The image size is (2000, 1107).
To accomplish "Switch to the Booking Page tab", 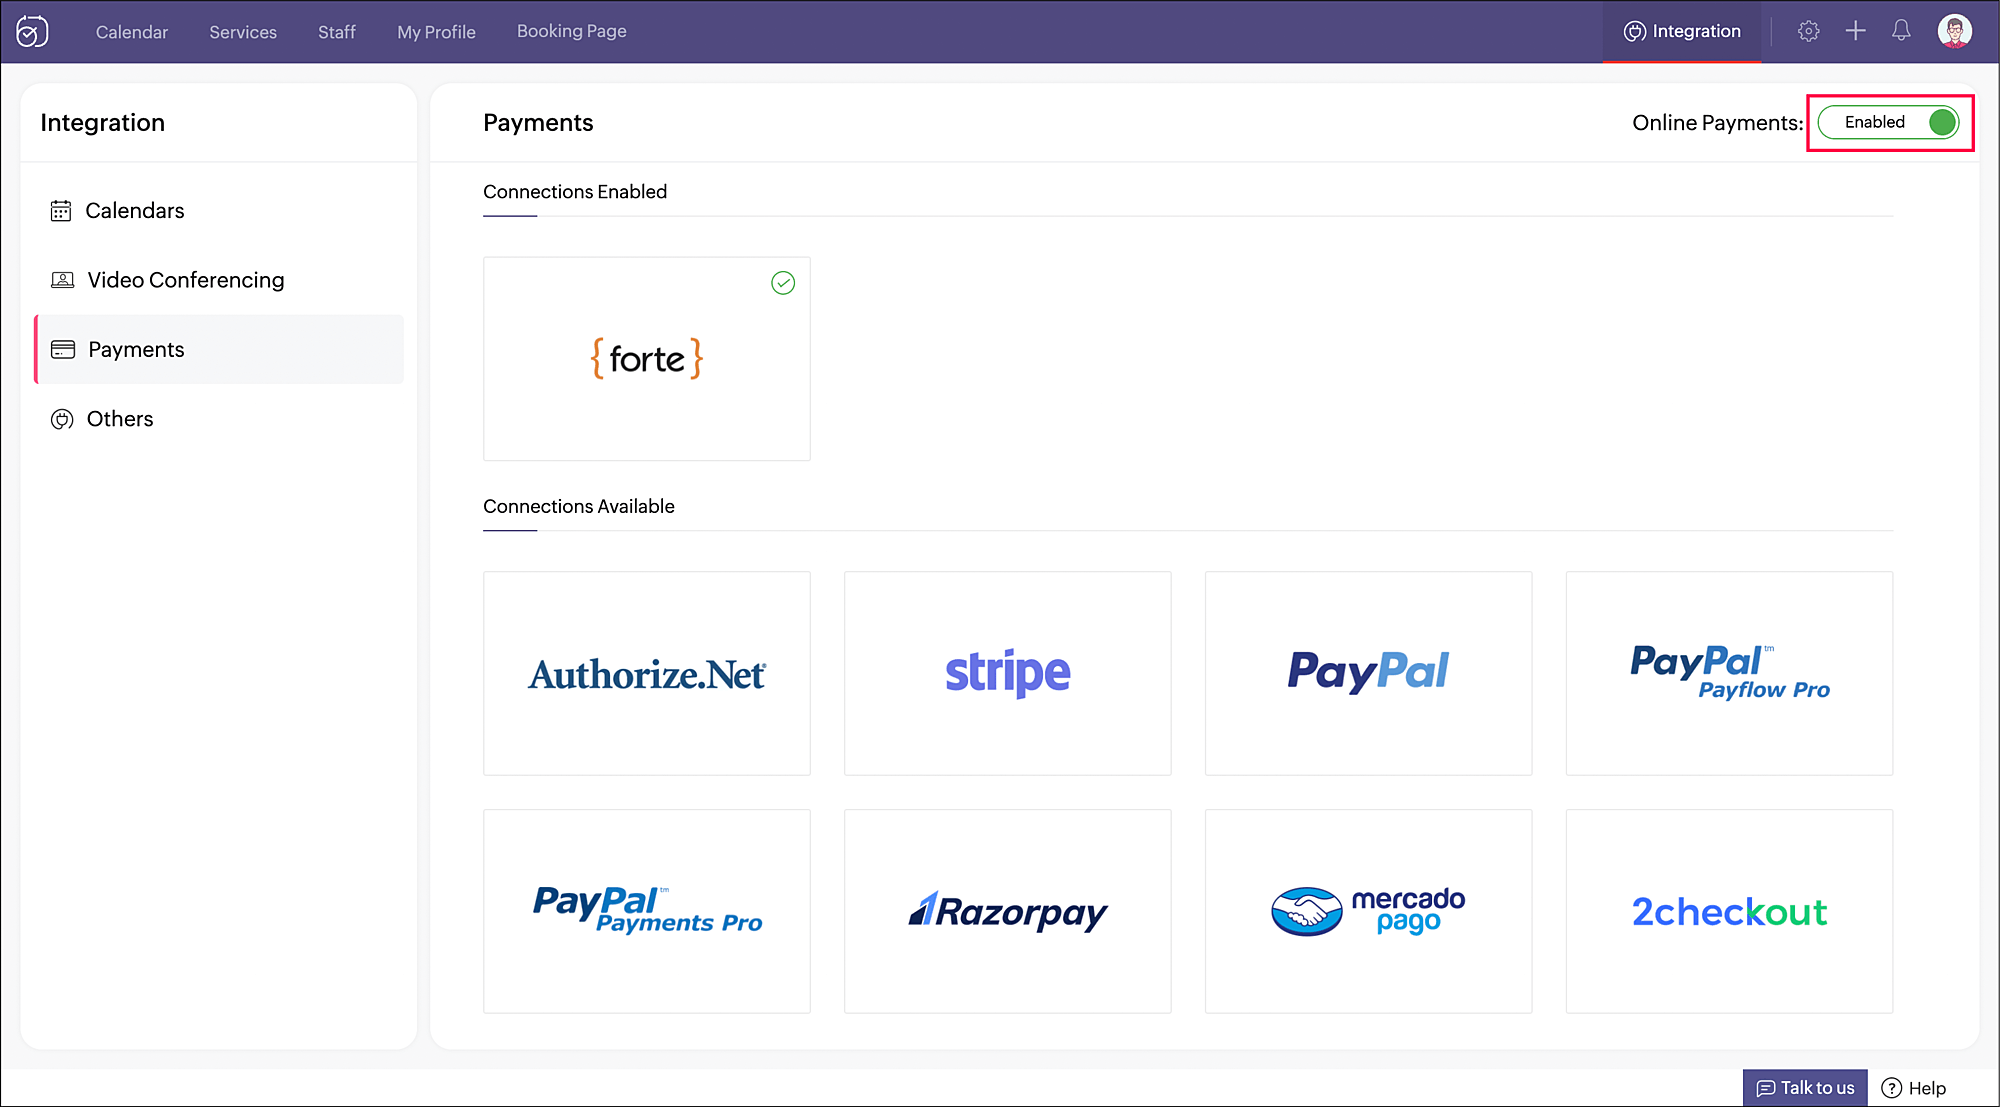I will click(572, 31).
